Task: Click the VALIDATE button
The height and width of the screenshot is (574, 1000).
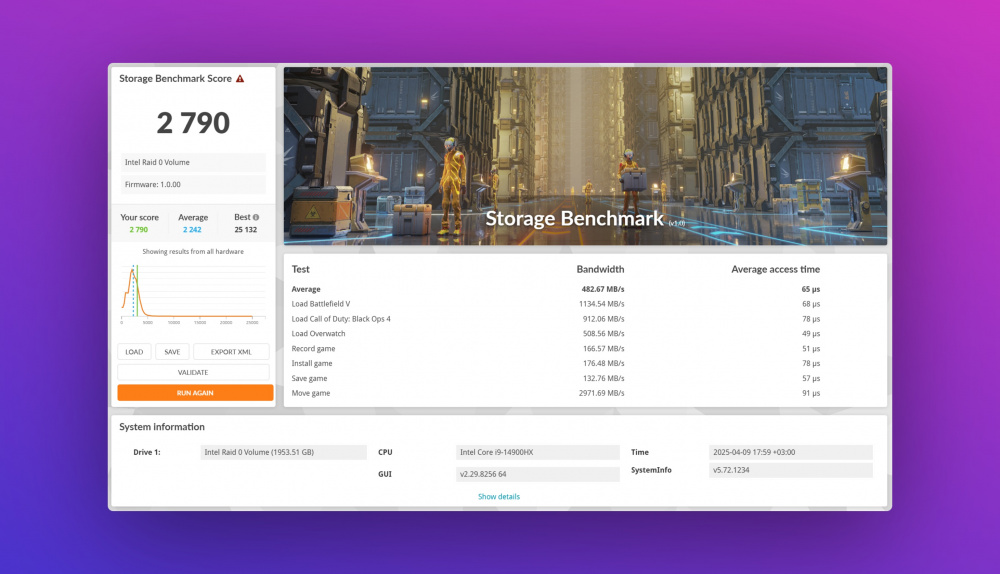Action: click(193, 372)
